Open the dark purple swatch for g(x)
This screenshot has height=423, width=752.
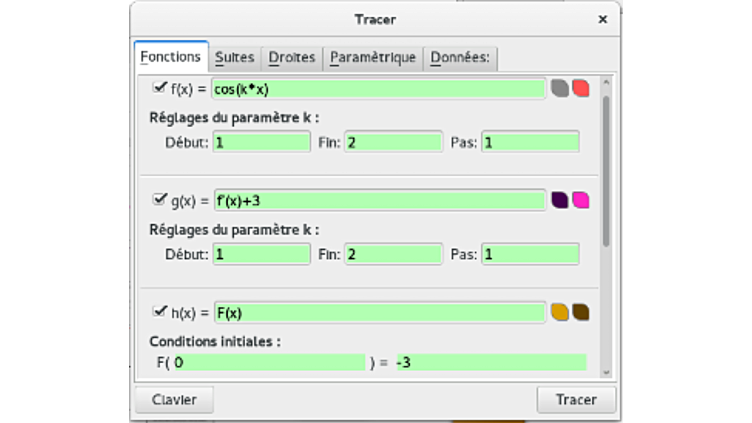click(560, 200)
